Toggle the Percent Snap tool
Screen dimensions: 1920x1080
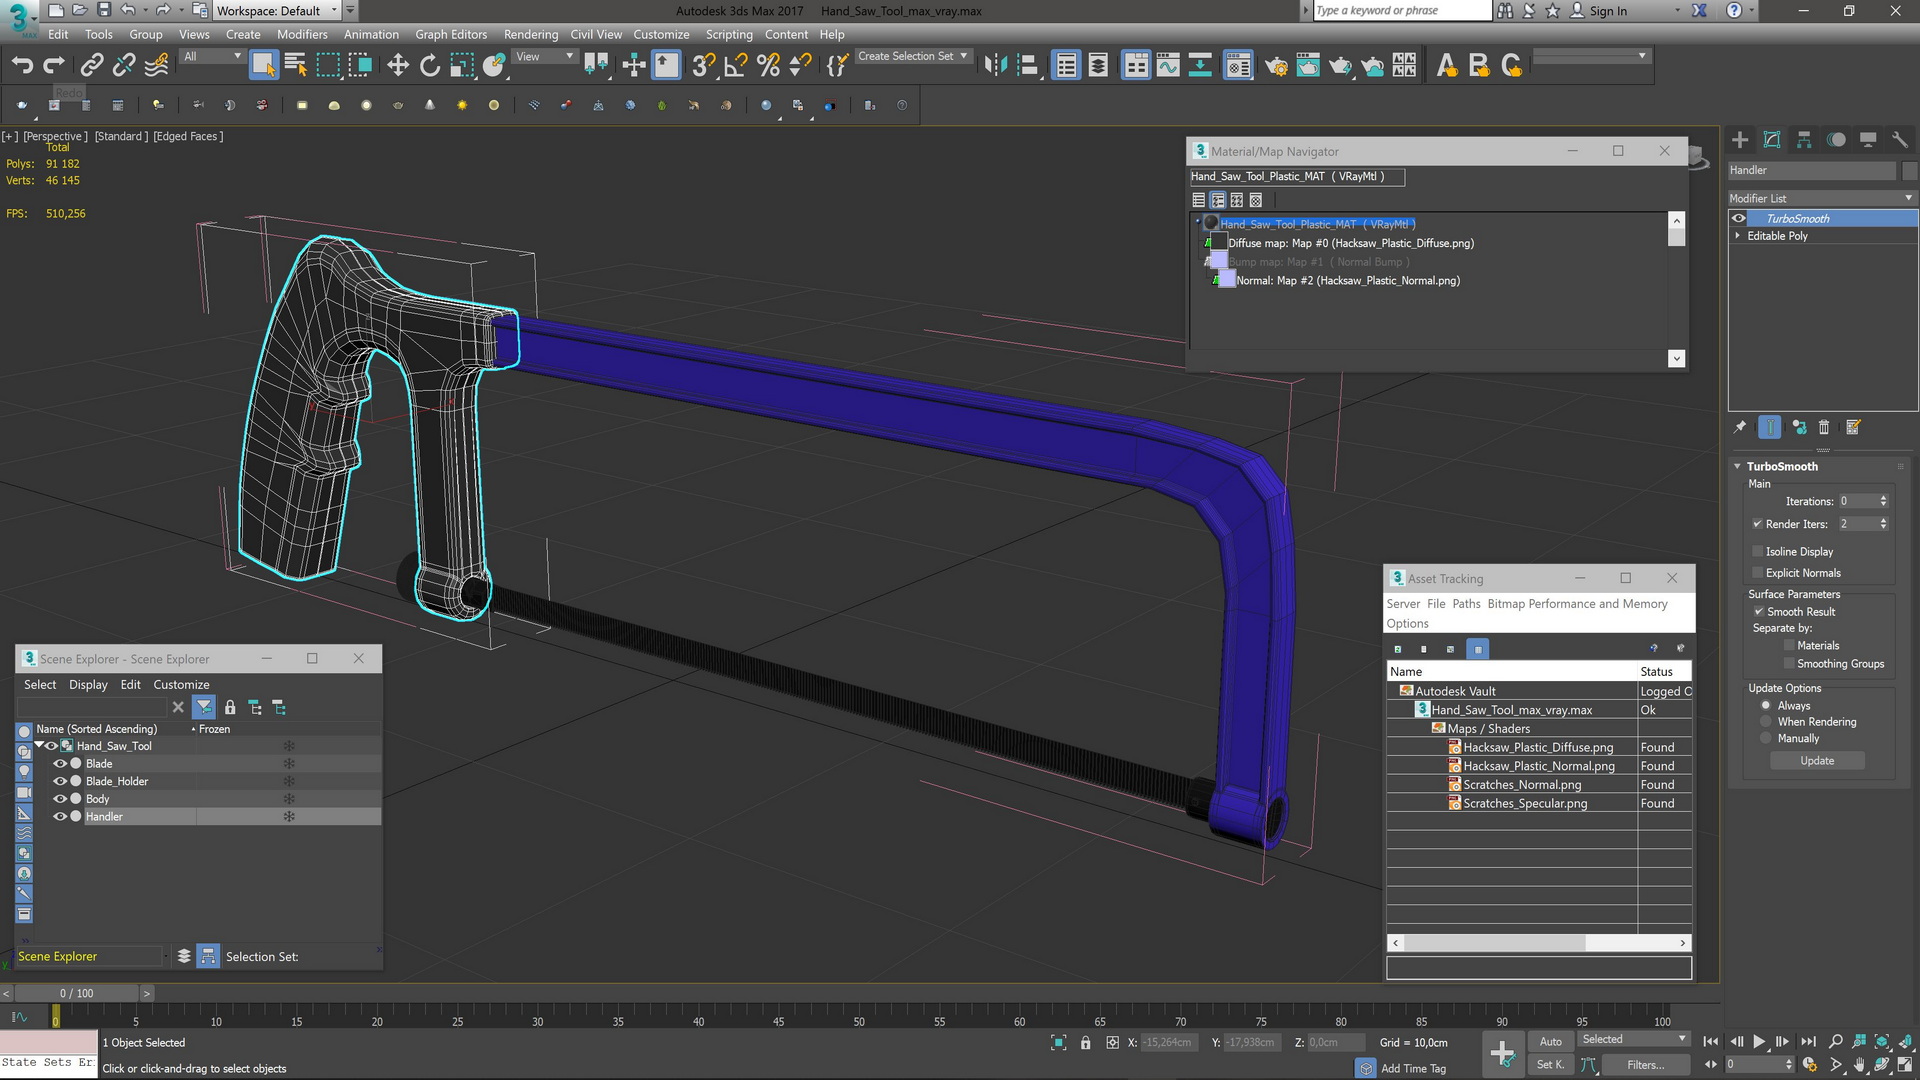coord(768,66)
